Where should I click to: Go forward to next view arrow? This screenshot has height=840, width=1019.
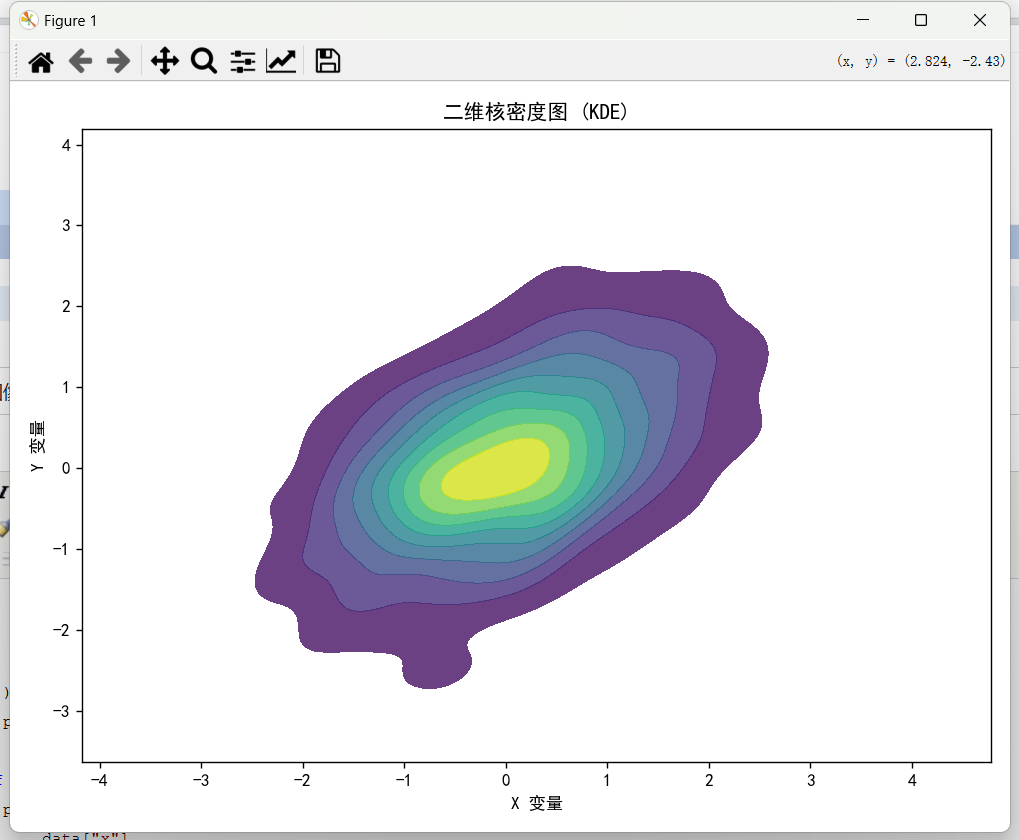click(119, 62)
